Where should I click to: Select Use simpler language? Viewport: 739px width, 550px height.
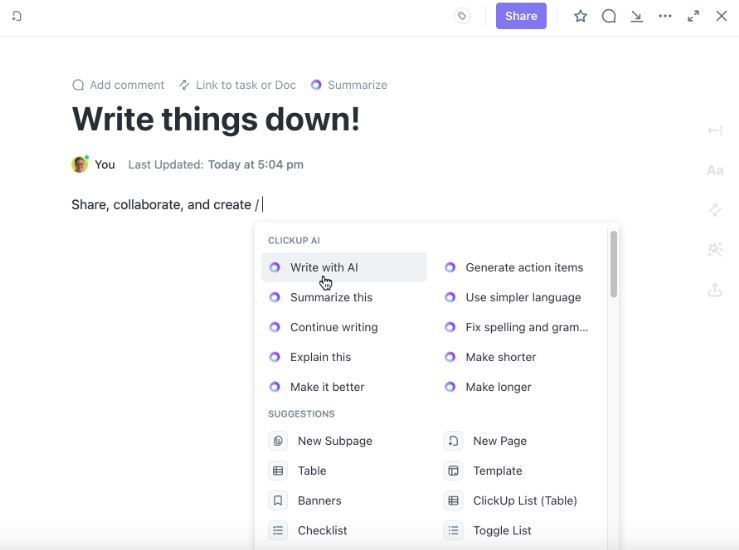518,297
